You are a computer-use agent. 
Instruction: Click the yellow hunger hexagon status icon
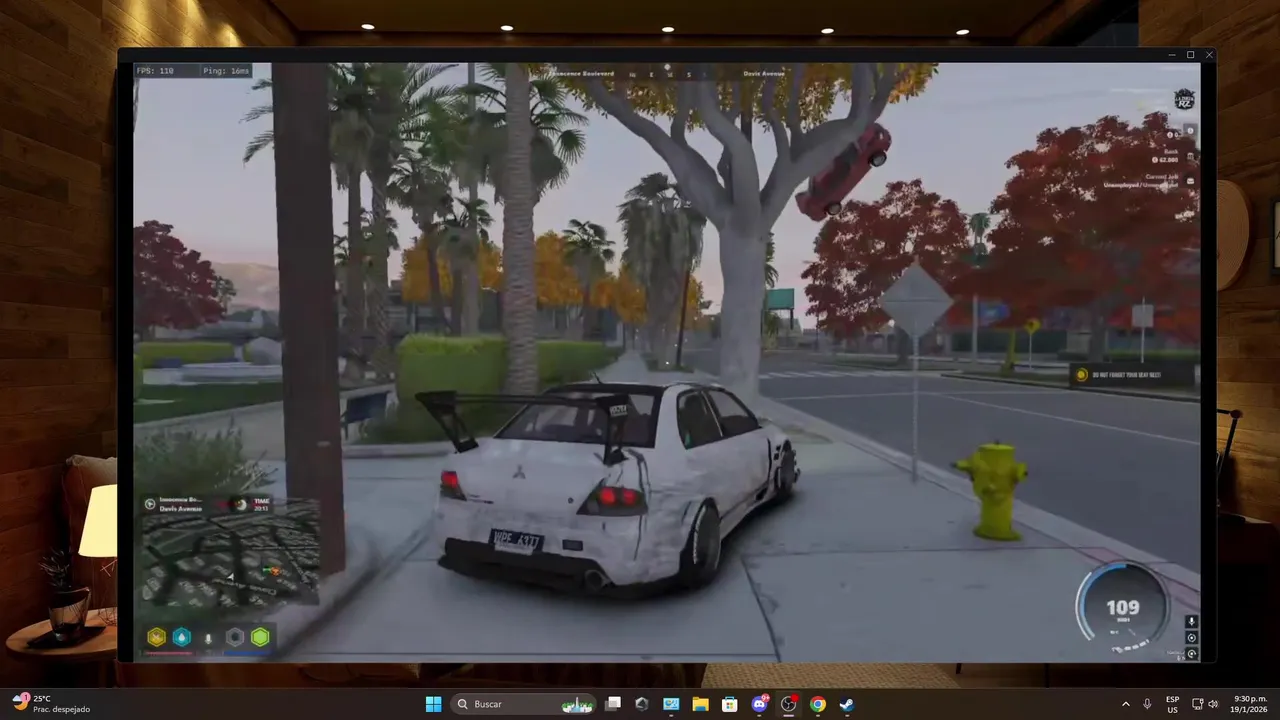pyautogui.click(x=156, y=637)
